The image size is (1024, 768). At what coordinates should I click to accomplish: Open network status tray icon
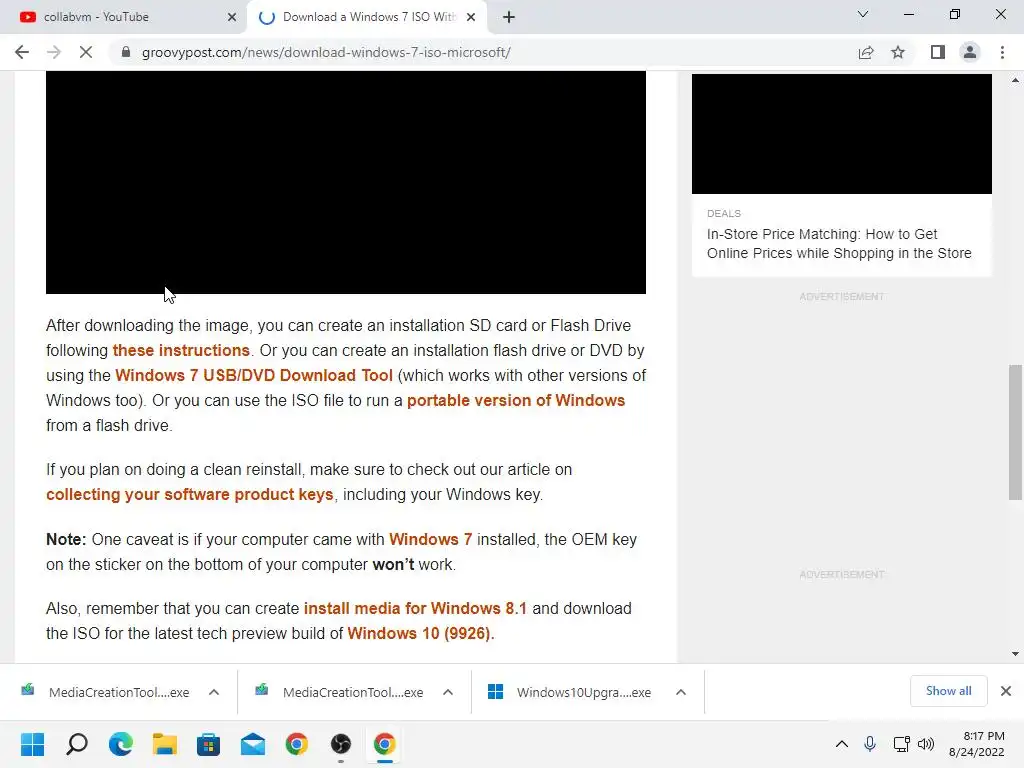click(x=902, y=744)
